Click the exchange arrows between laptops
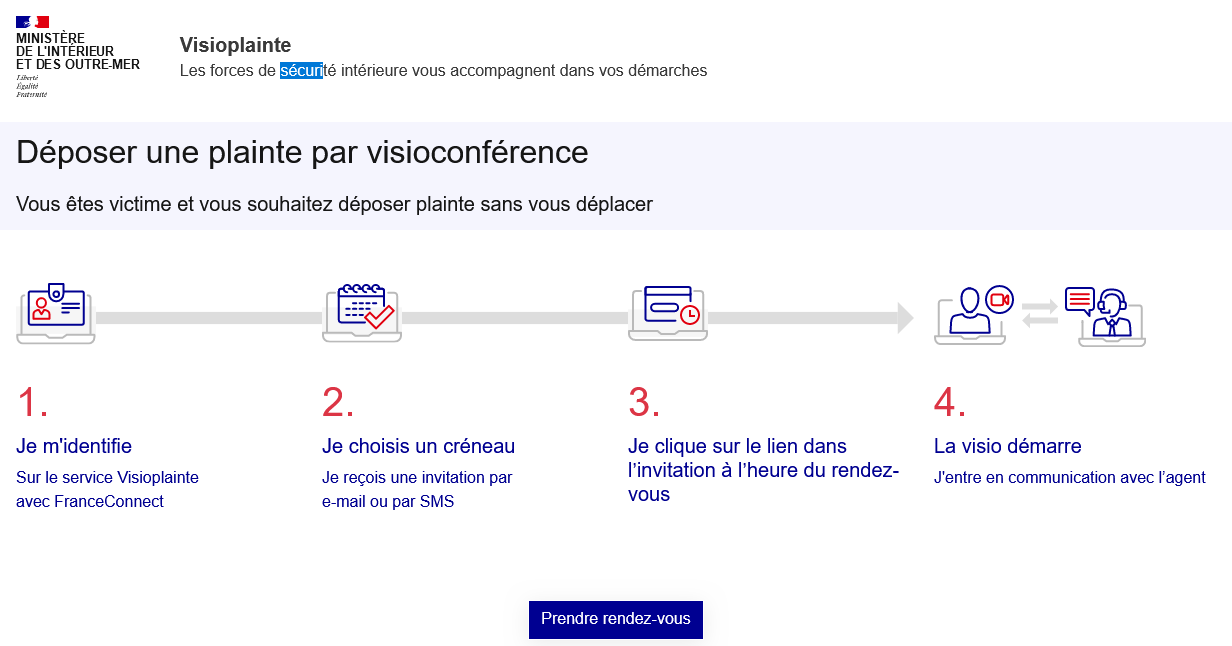The width and height of the screenshot is (1232, 646). click(1040, 313)
